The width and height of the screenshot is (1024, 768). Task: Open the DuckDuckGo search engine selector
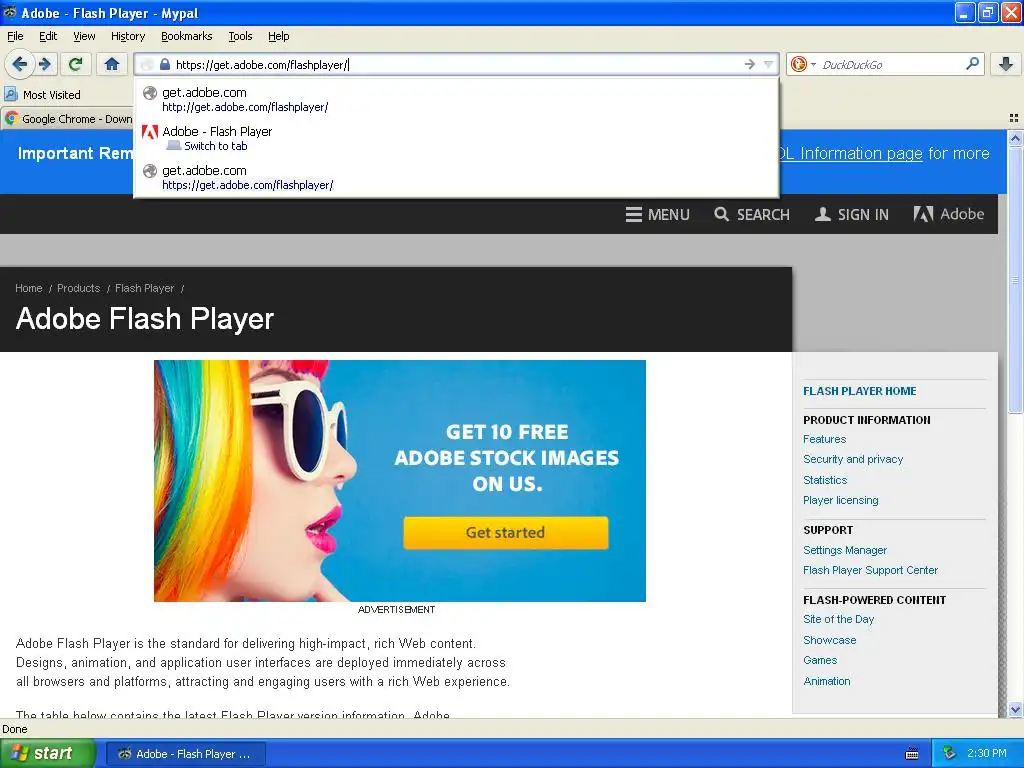[x=803, y=64]
